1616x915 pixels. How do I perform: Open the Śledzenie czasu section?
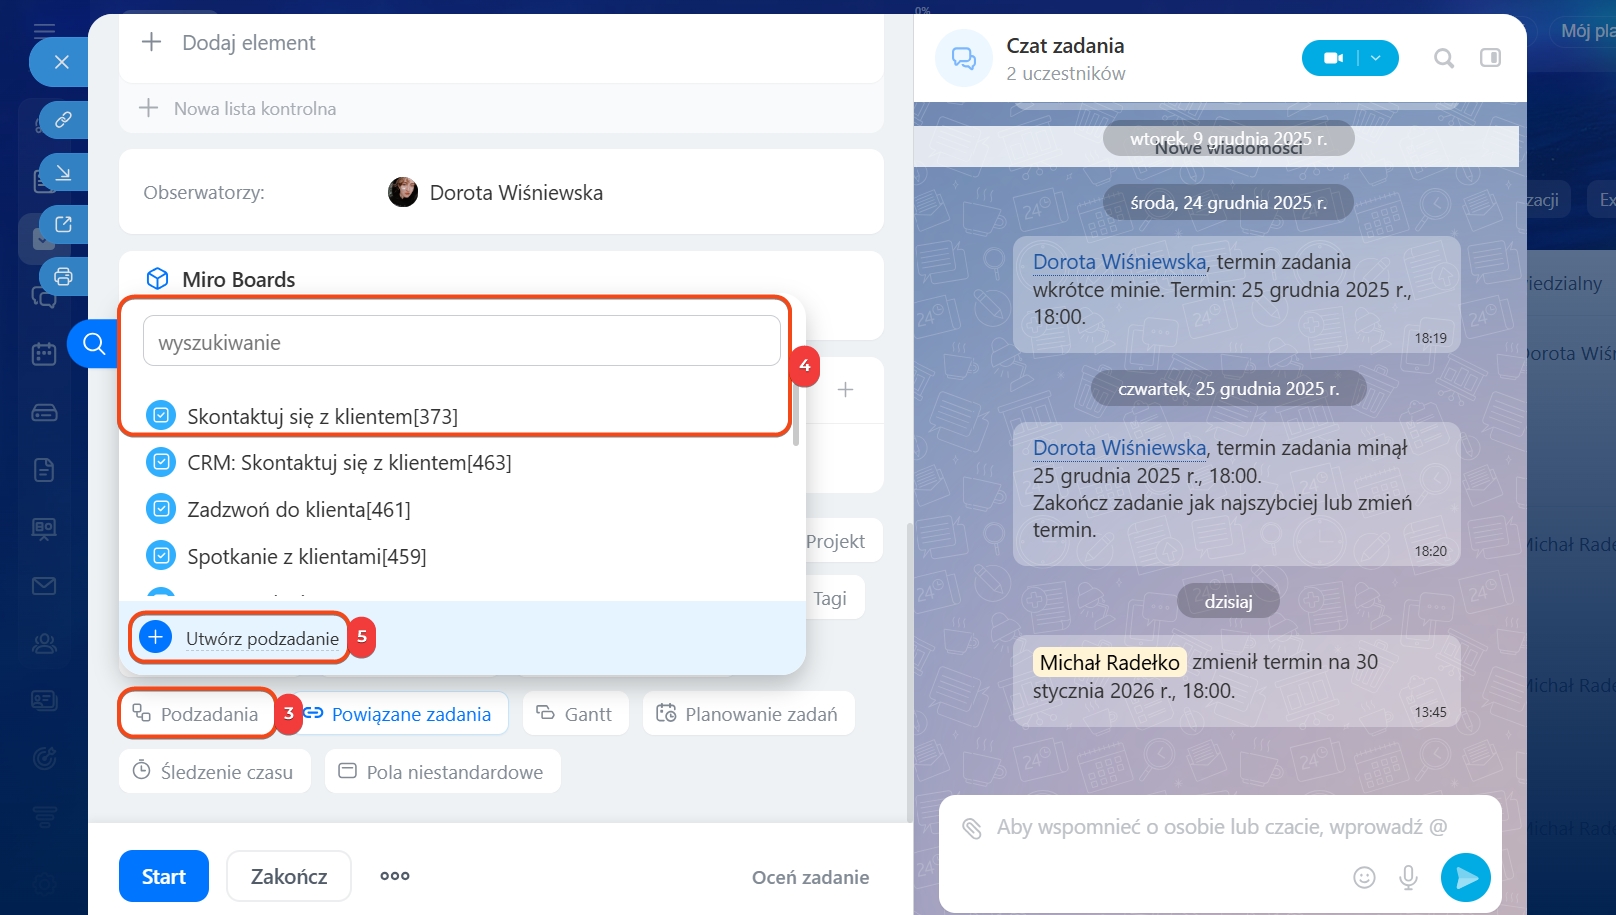coord(214,772)
